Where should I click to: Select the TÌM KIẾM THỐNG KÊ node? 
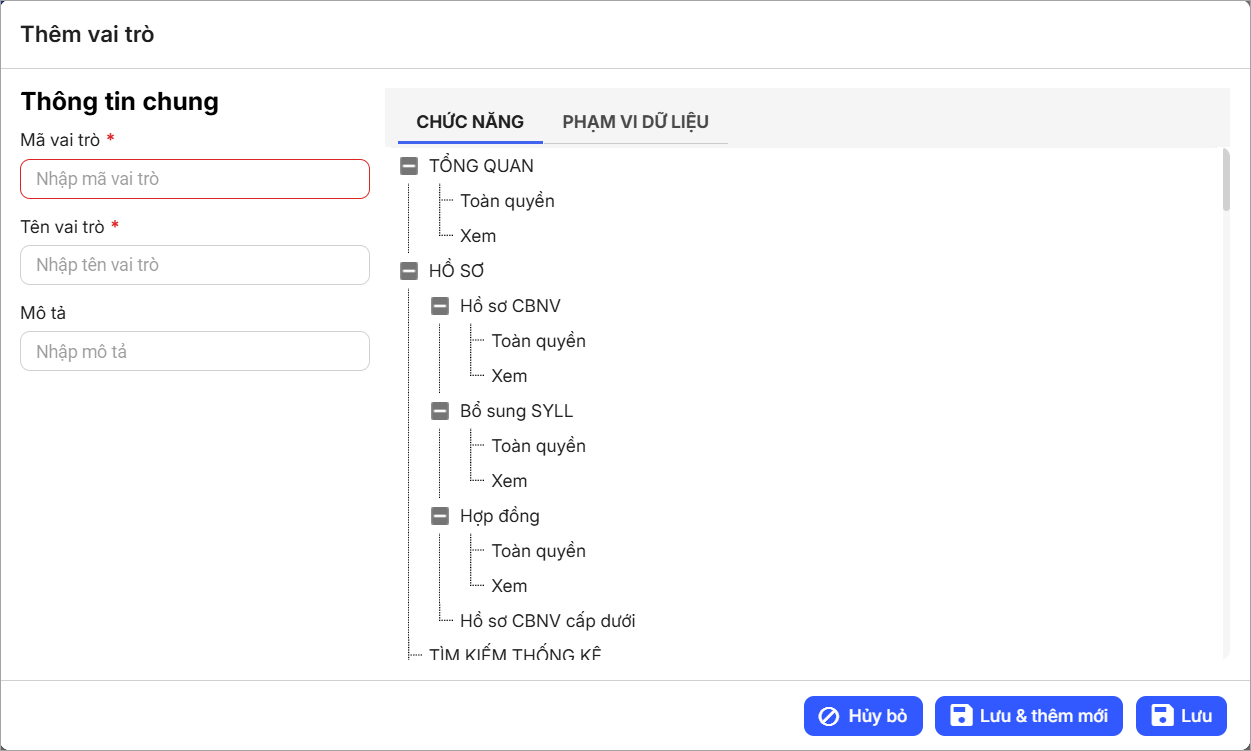coord(515,655)
